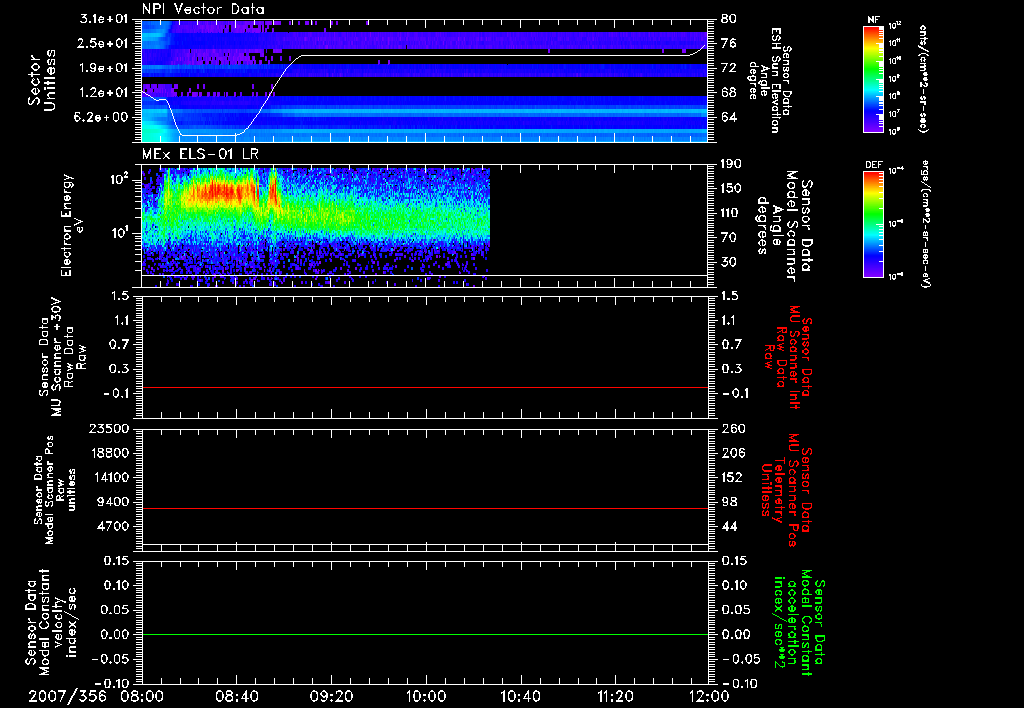
Task: Click the "3.1e+01" sector tick label
Action: (104, 19)
